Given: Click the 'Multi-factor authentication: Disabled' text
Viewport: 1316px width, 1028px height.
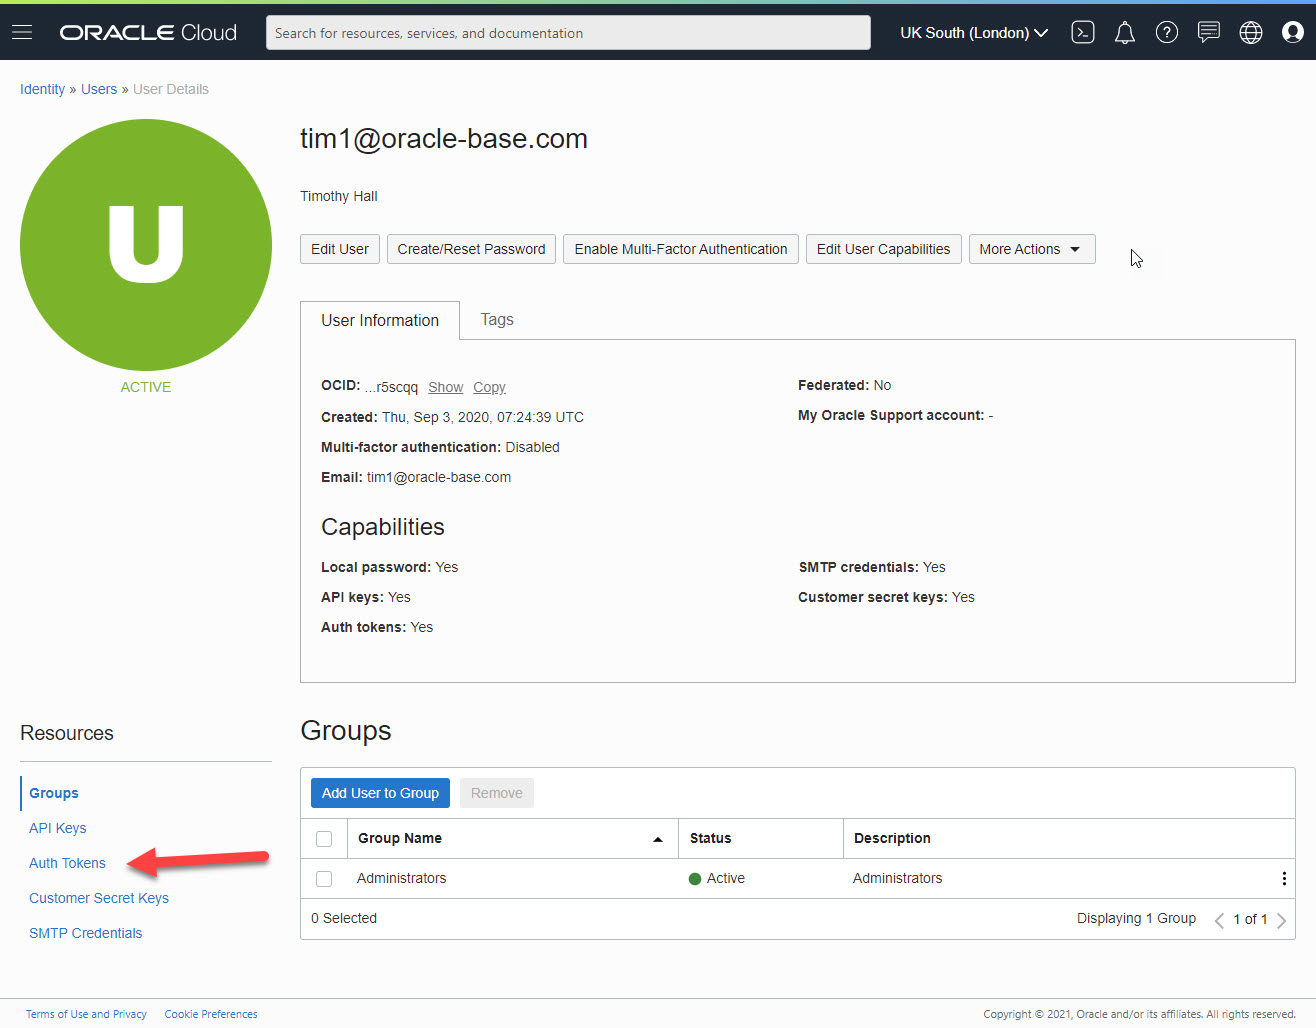Looking at the screenshot, I should coord(440,447).
